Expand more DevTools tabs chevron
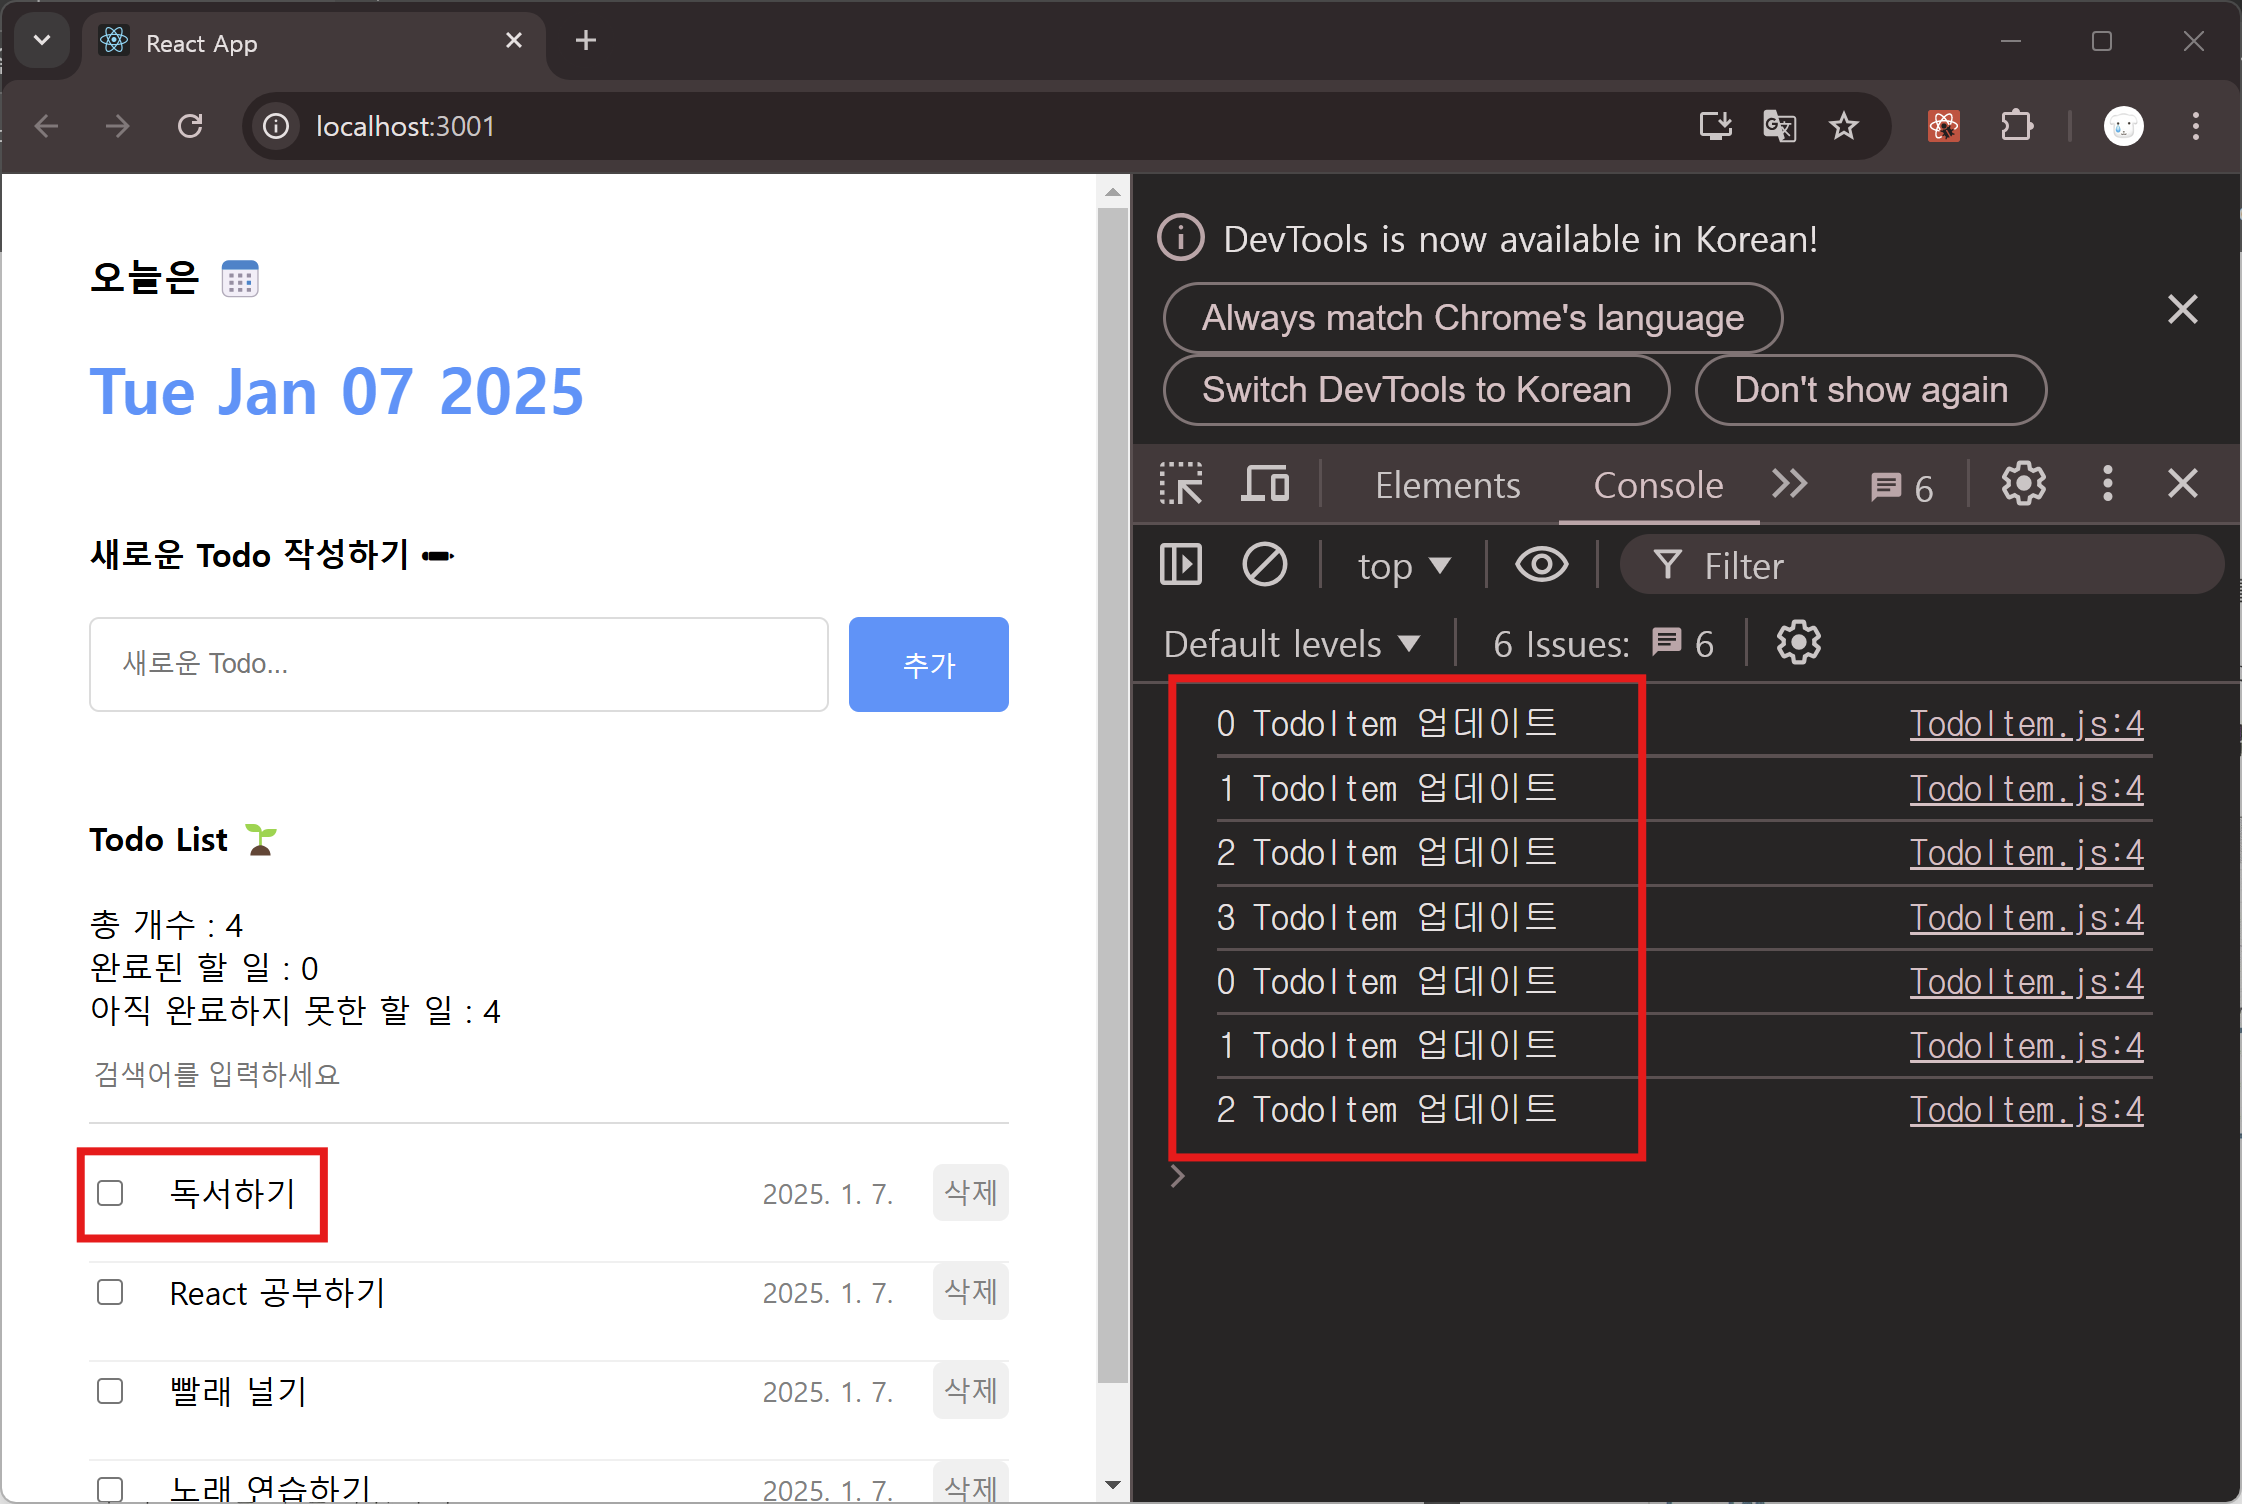2242x1504 pixels. click(1789, 485)
